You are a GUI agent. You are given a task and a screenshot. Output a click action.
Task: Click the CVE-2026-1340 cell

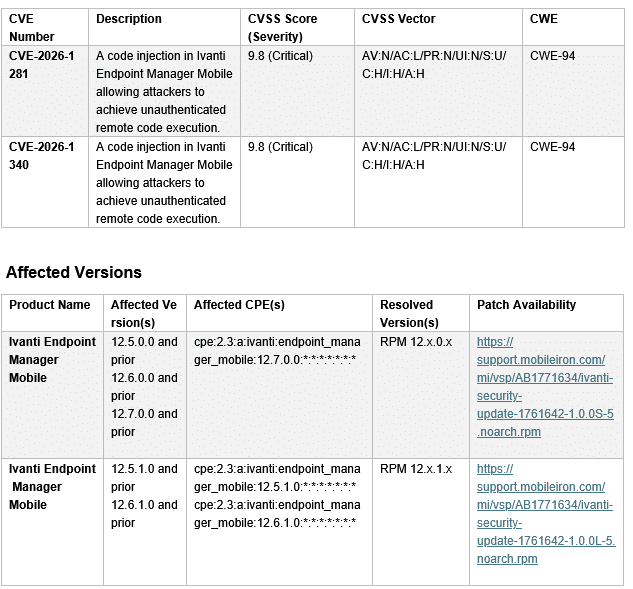[42, 156]
